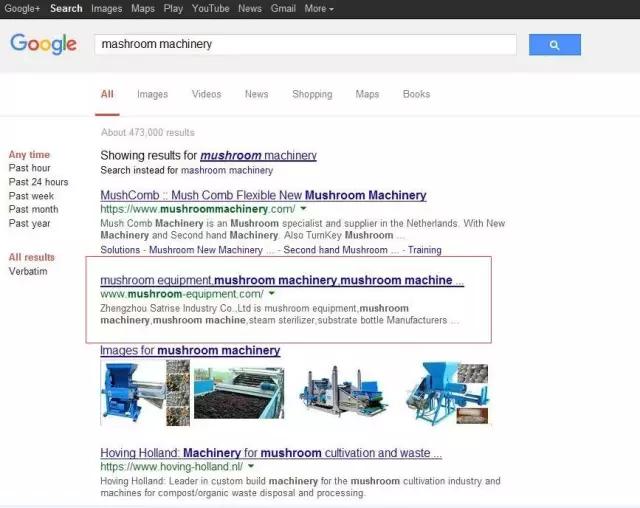Open Hoving Holland machinery result title
This screenshot has width=640, height=508.
271,453
